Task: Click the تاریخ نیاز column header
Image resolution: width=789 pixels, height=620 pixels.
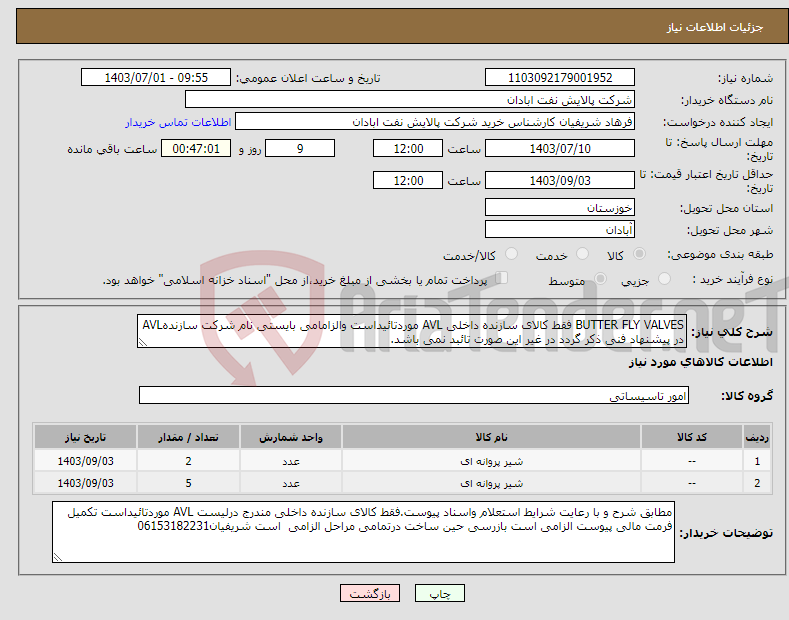Action: coord(86,437)
